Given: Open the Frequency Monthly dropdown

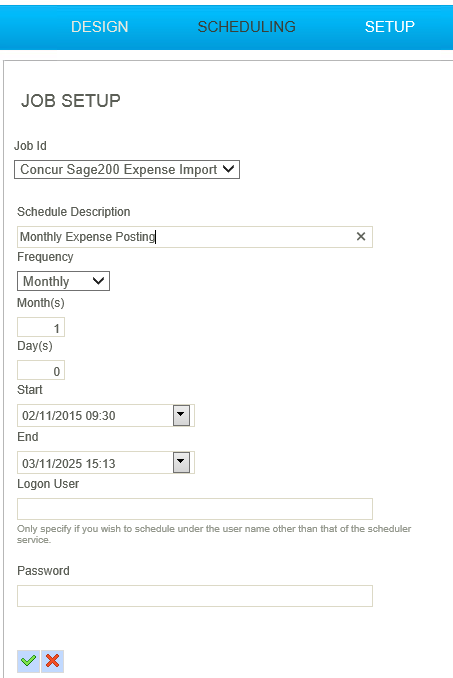Looking at the screenshot, I should tap(63, 281).
